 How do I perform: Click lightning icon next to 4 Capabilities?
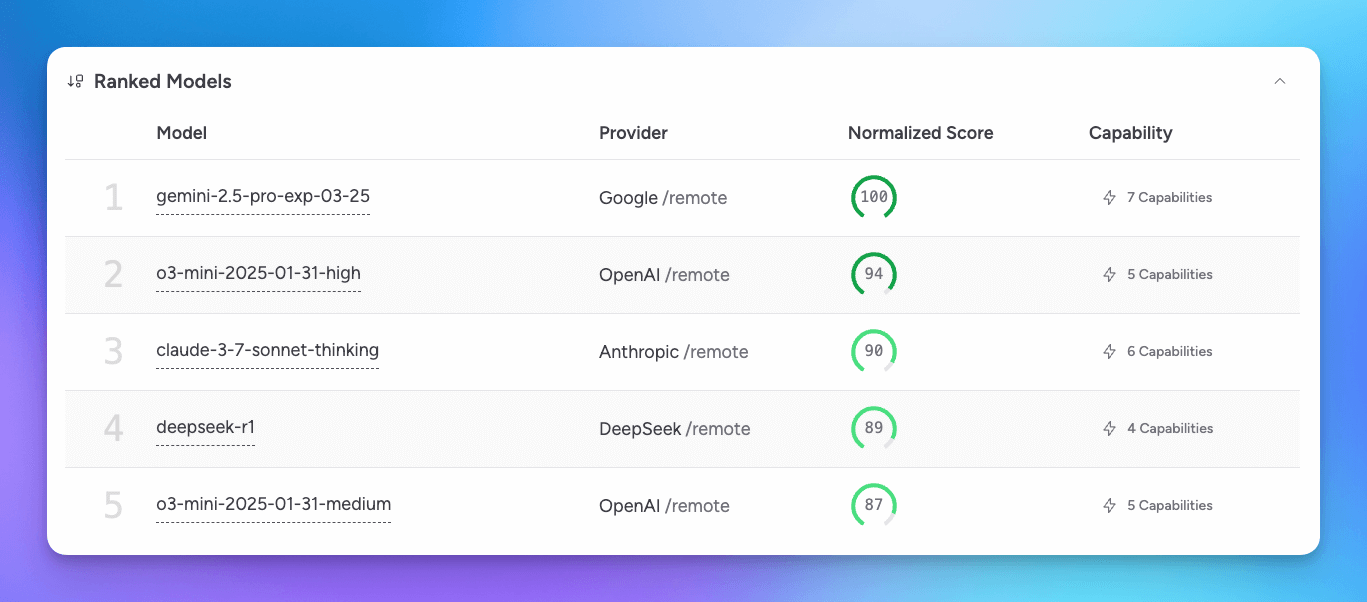tap(1109, 429)
